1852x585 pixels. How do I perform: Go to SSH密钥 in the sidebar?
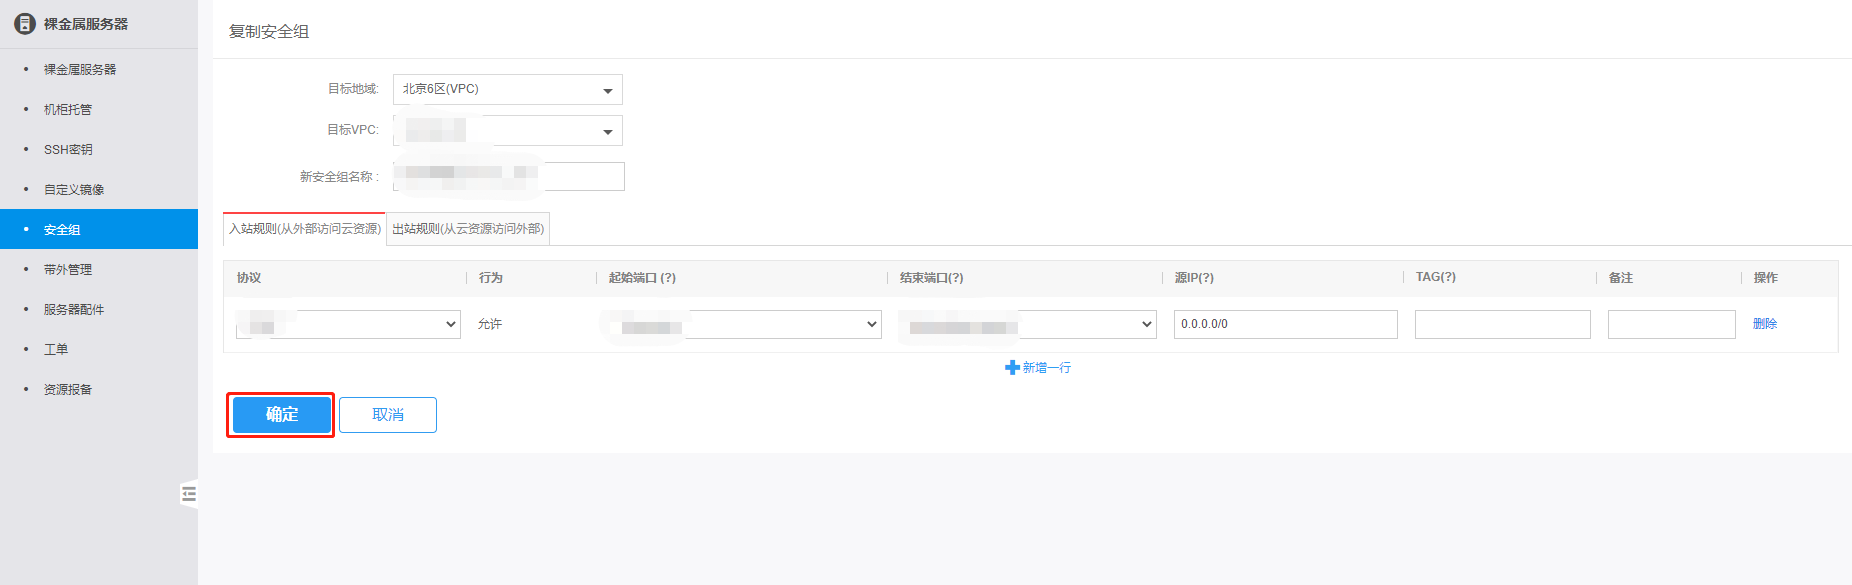pyautogui.click(x=68, y=149)
